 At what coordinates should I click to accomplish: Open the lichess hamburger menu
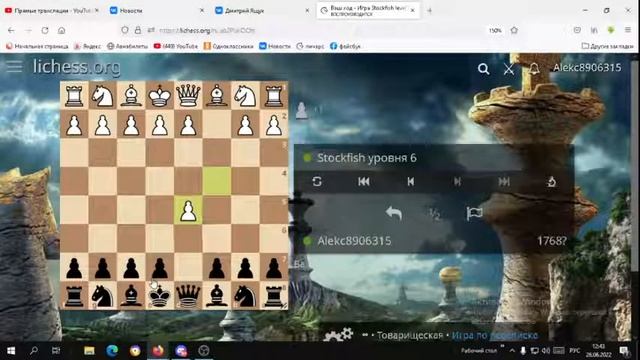[14, 66]
